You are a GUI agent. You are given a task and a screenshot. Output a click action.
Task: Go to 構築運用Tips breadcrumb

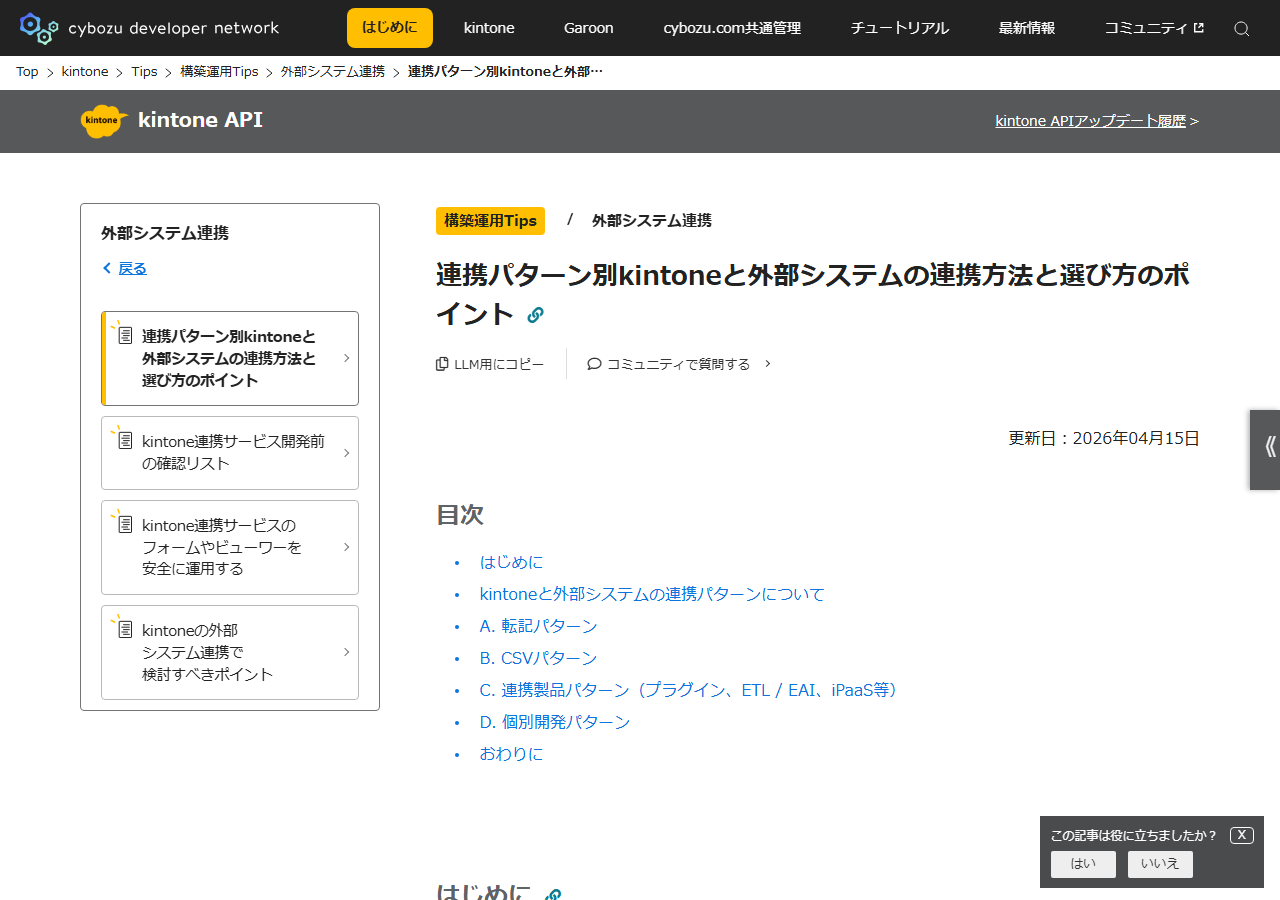click(x=219, y=72)
